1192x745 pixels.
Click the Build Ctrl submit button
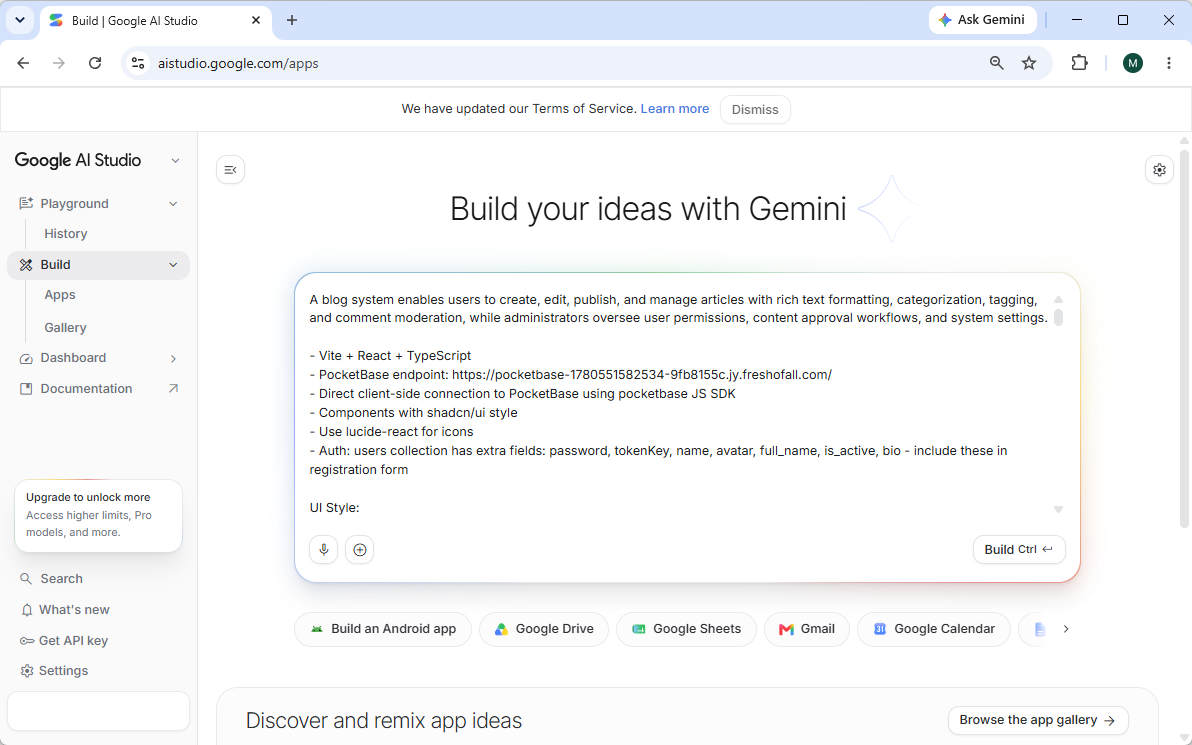click(x=1019, y=550)
